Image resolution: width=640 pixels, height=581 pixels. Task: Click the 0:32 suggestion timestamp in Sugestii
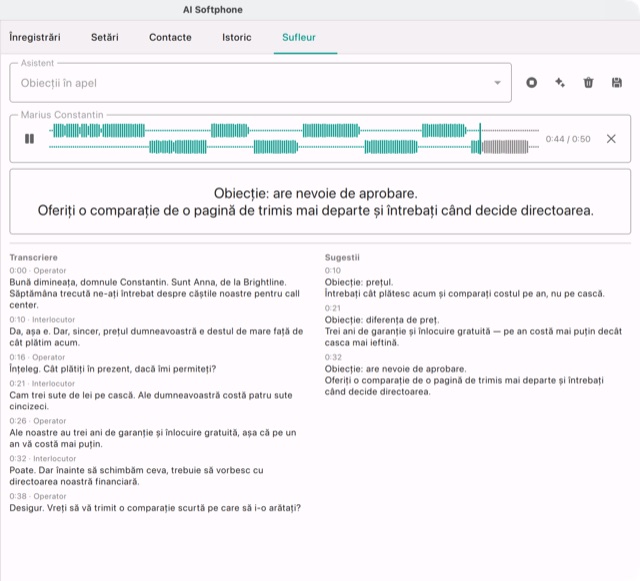(333, 357)
